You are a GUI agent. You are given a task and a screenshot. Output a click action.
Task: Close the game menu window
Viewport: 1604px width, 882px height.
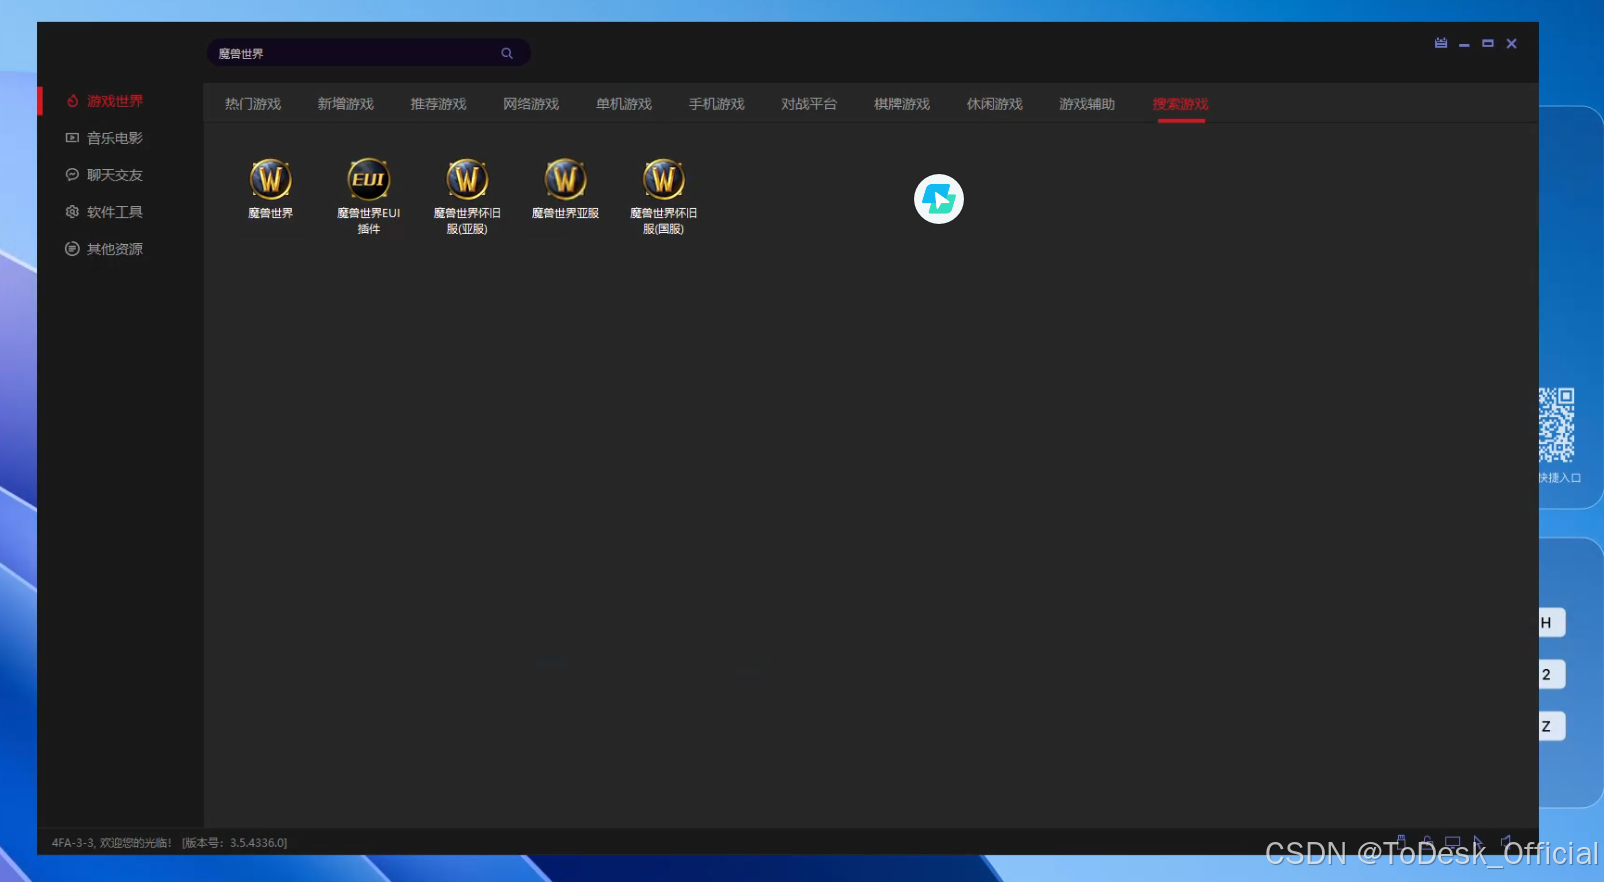coord(1512,43)
